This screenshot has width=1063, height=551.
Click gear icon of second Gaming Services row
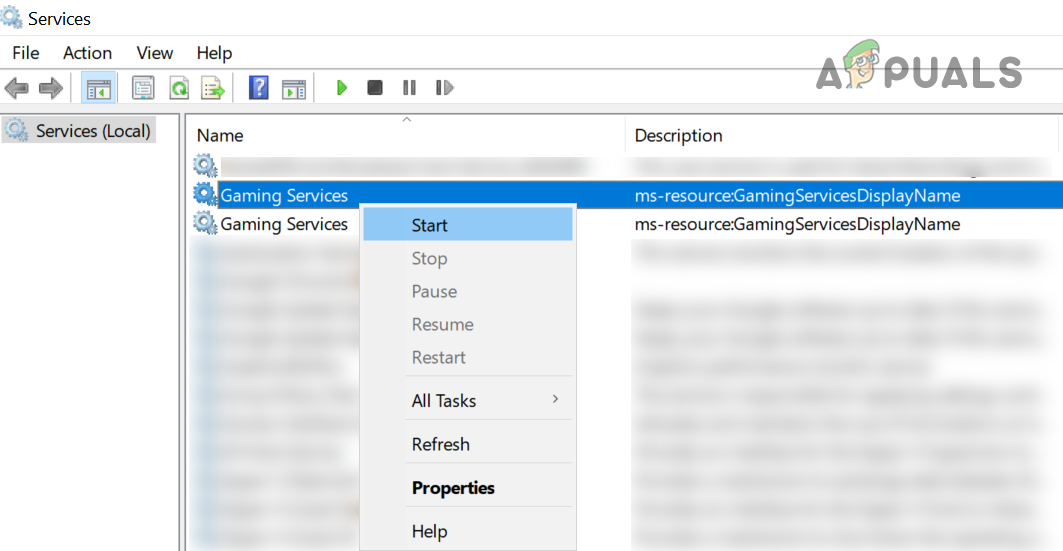point(205,222)
